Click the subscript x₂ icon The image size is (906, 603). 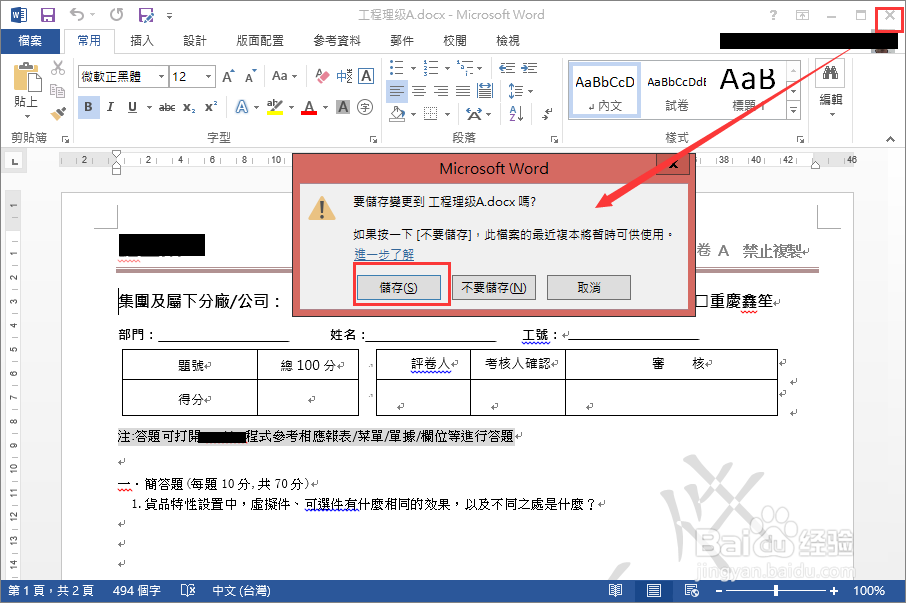click(189, 107)
